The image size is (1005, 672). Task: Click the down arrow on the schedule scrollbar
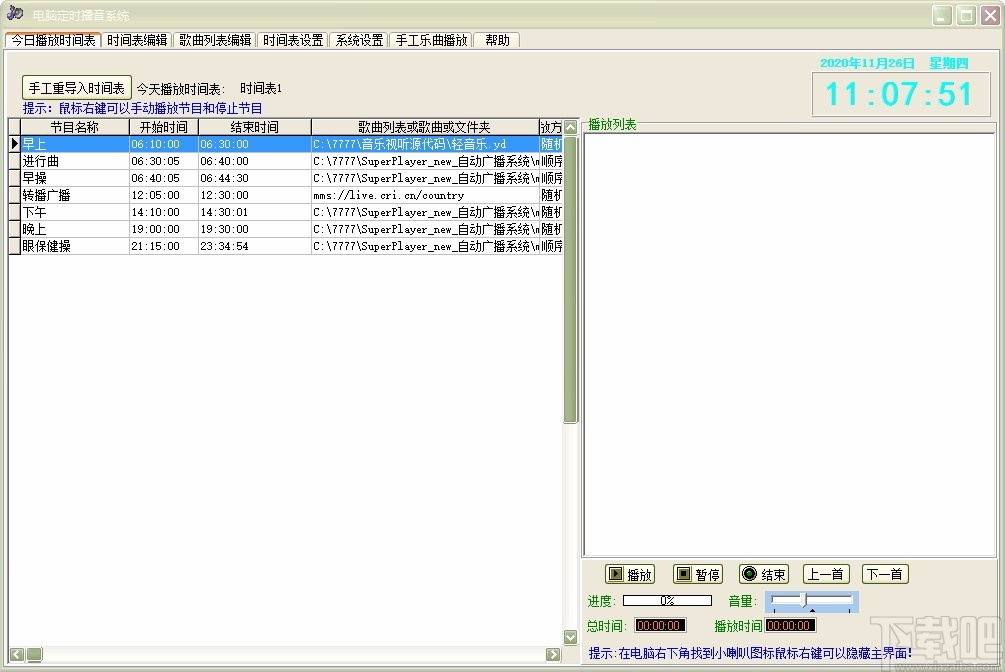pos(570,635)
